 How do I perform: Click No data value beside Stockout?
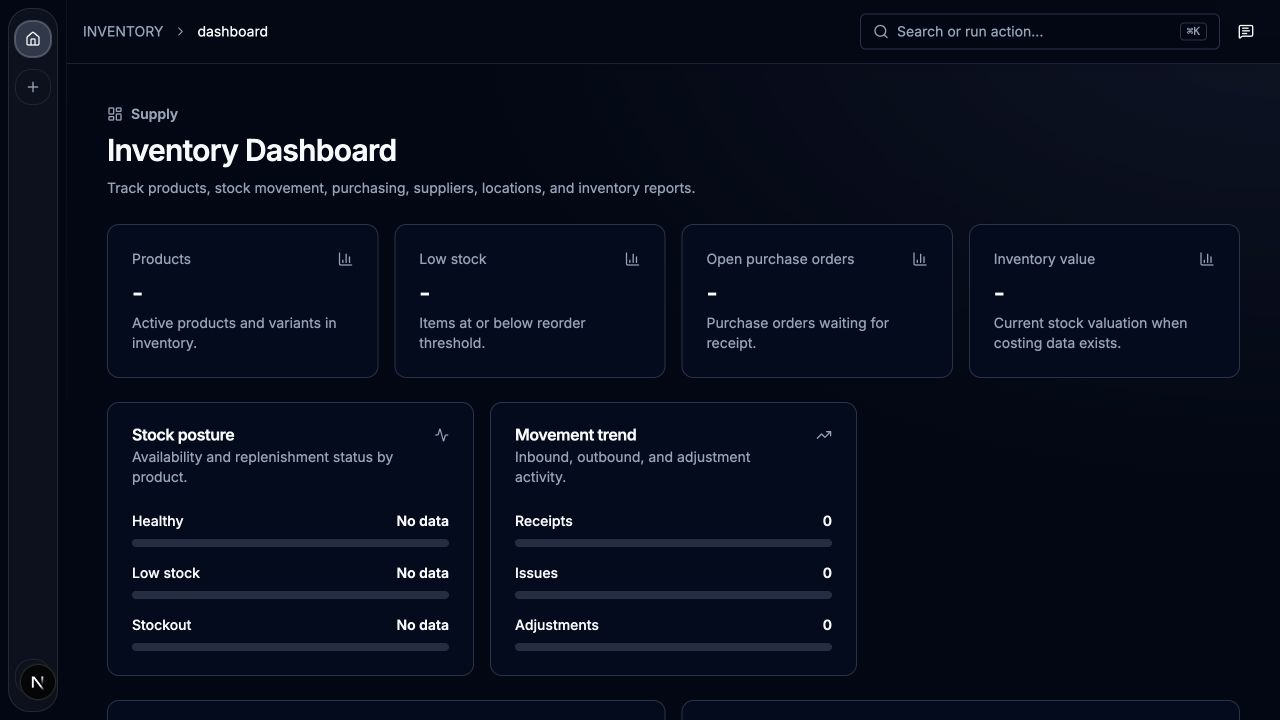click(x=422, y=625)
